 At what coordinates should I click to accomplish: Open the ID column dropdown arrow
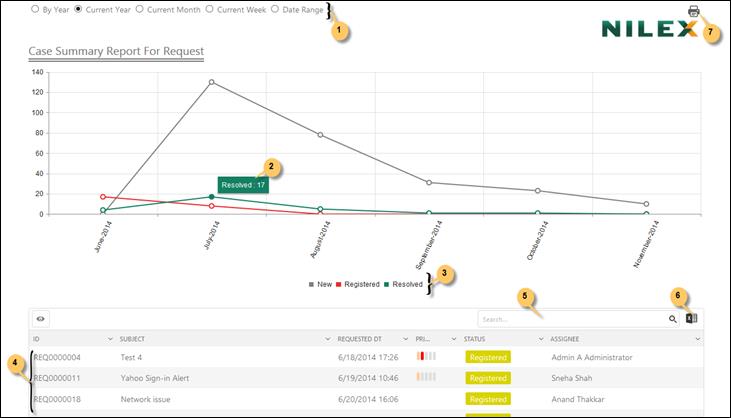tap(109, 339)
